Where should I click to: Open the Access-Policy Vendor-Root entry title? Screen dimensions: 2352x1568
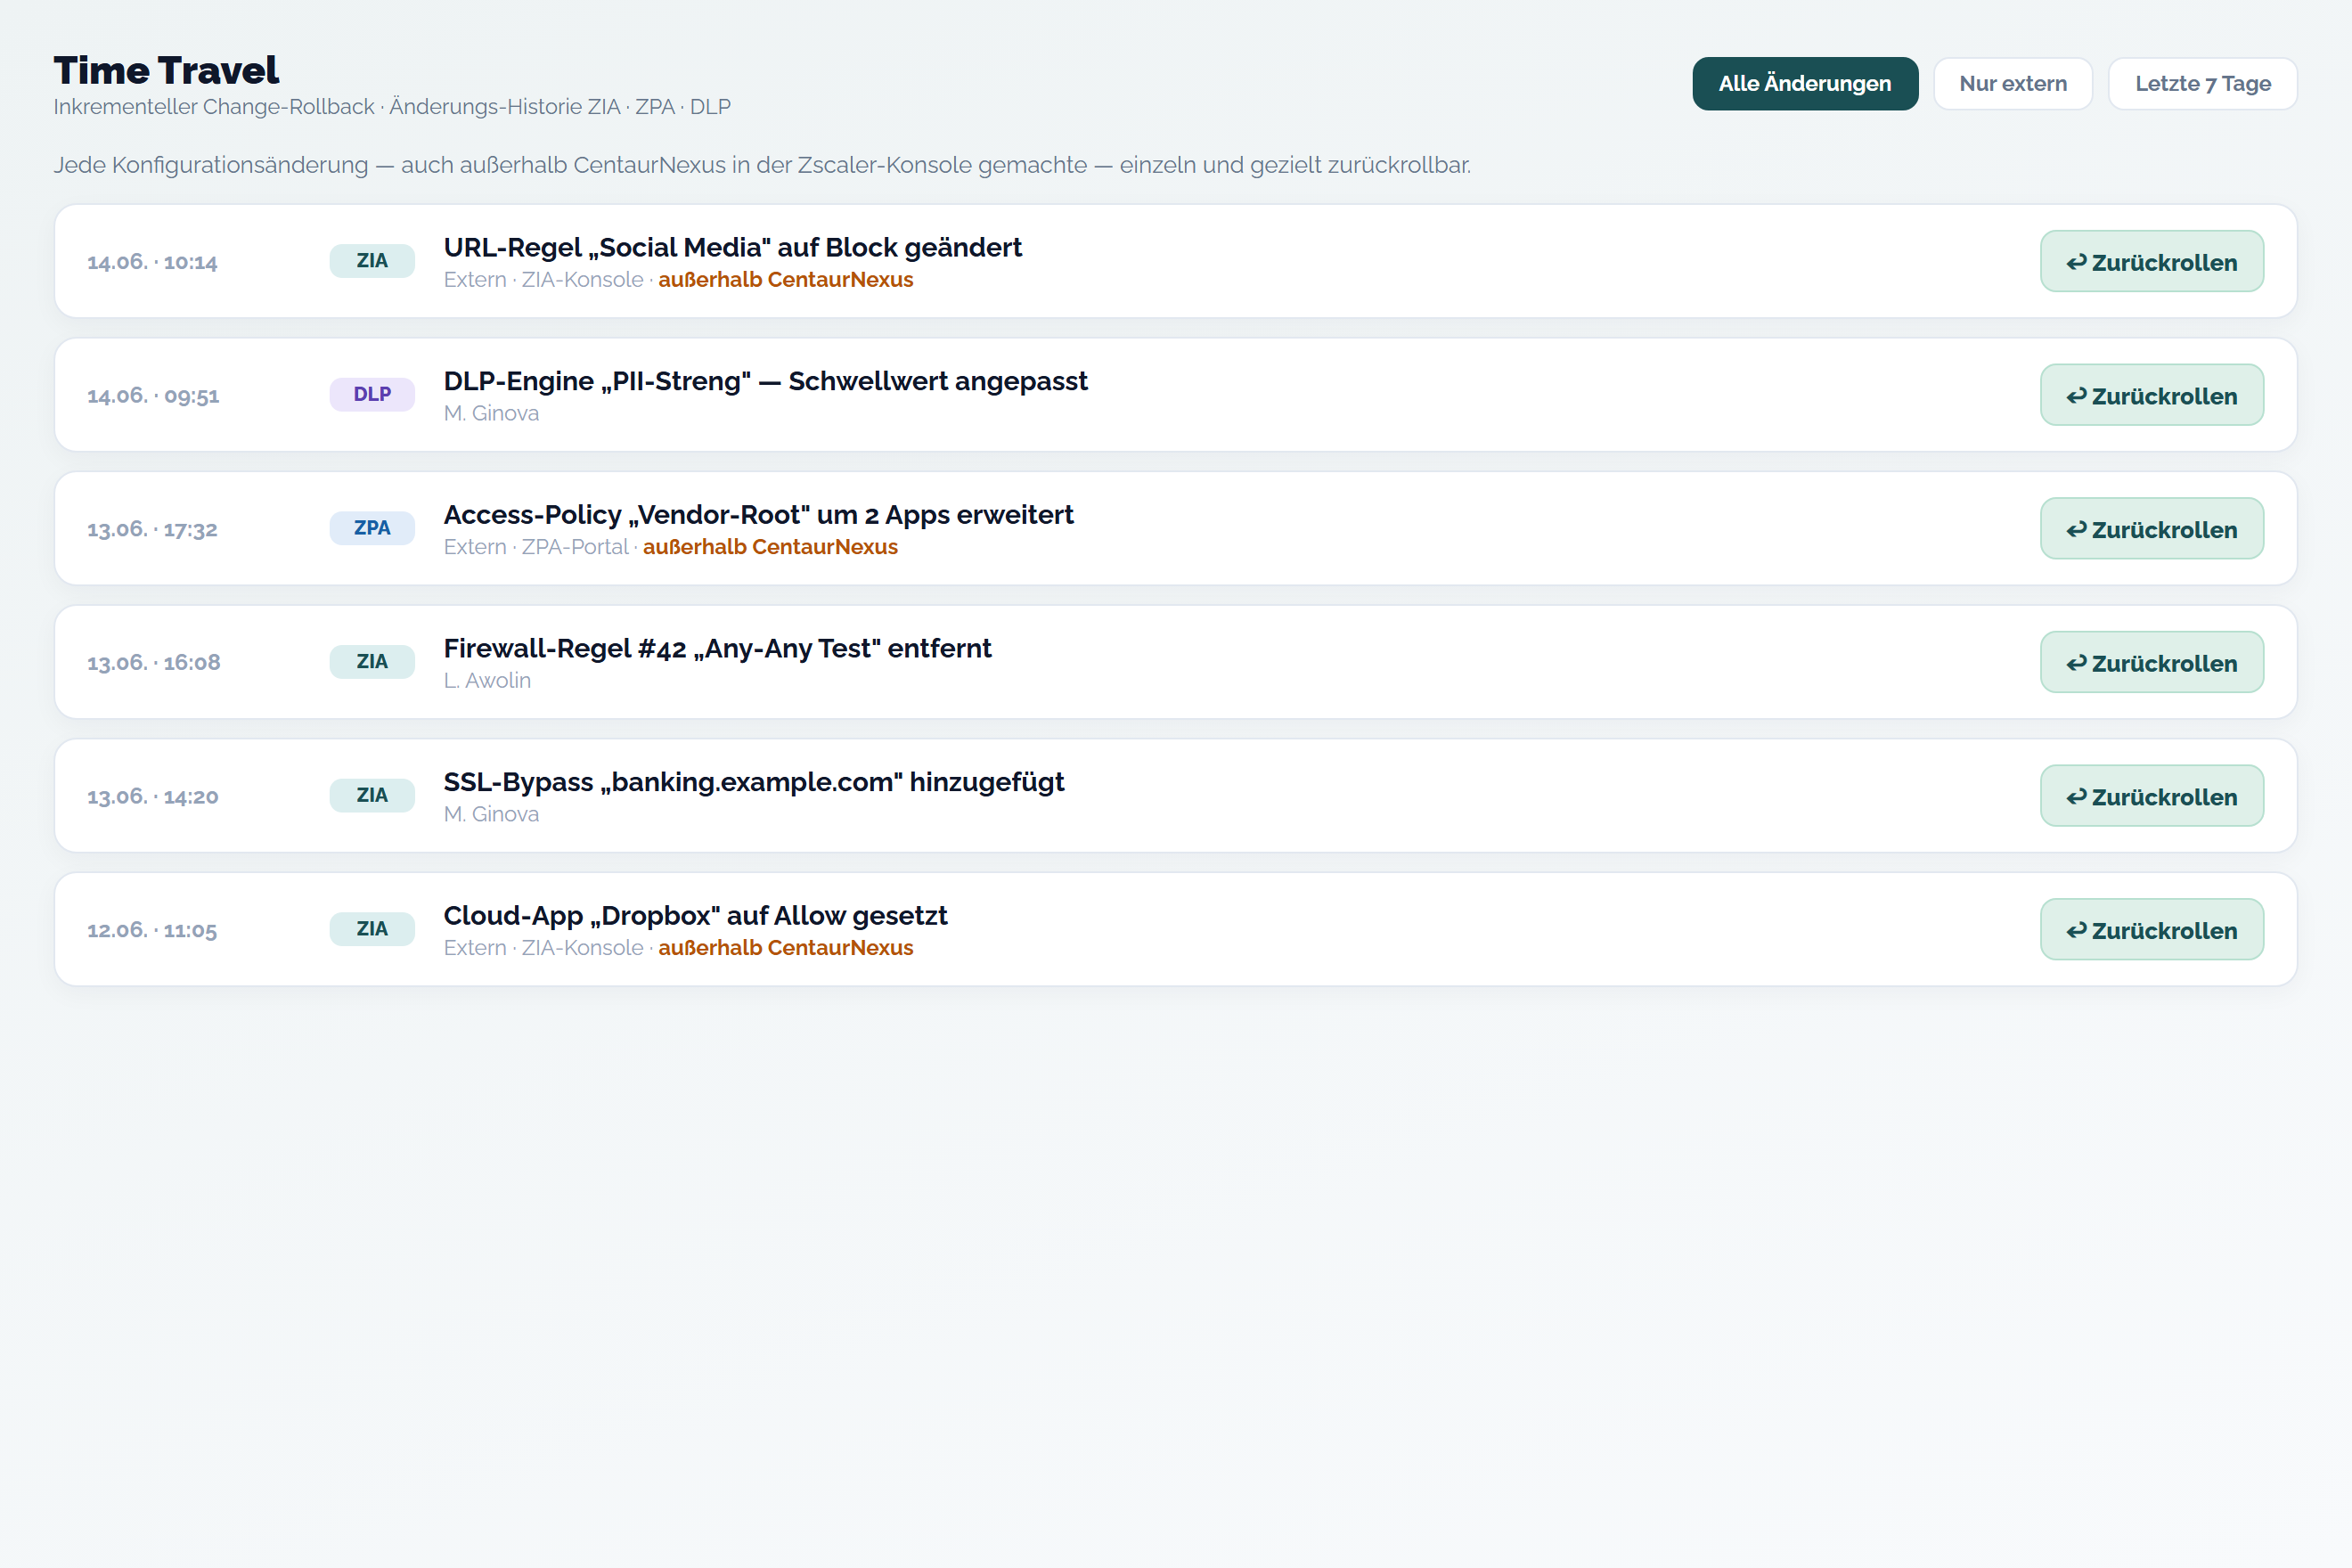[759, 515]
